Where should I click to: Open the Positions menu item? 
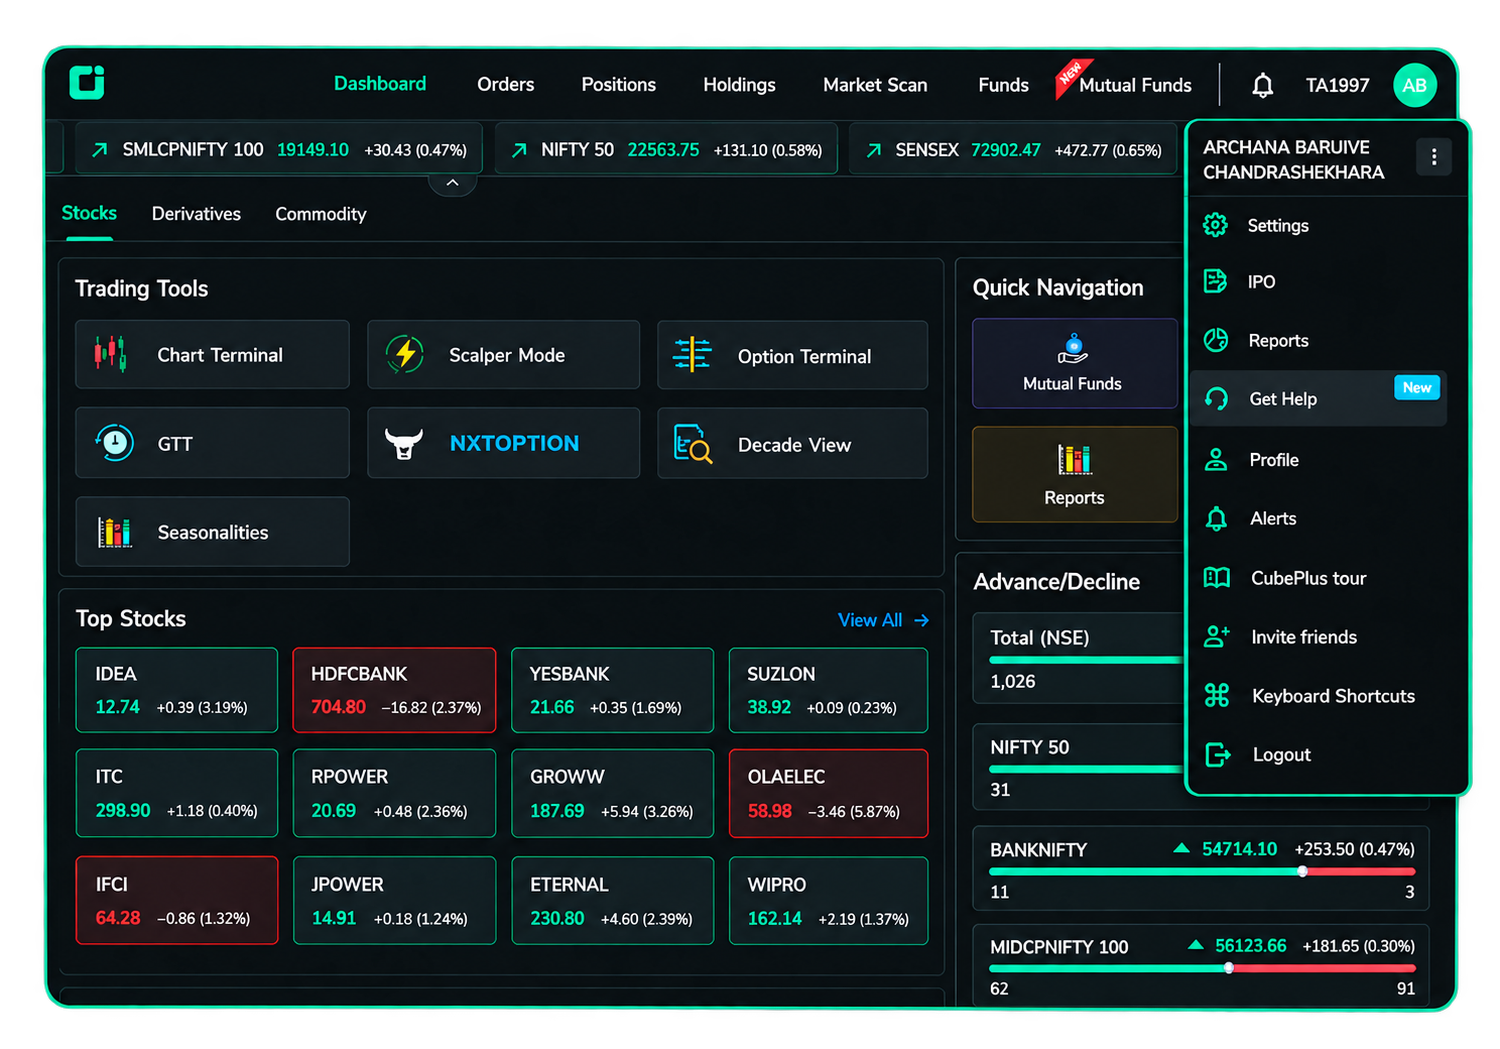(619, 85)
